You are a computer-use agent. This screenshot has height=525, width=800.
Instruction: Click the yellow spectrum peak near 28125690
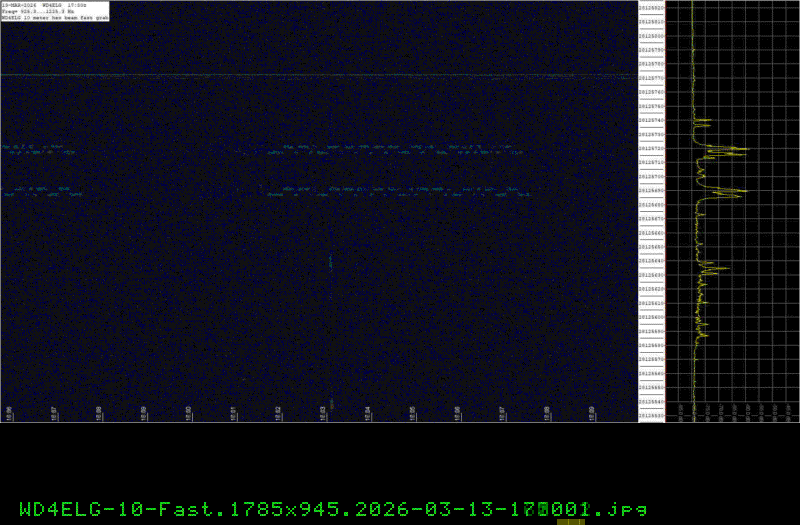(742, 190)
